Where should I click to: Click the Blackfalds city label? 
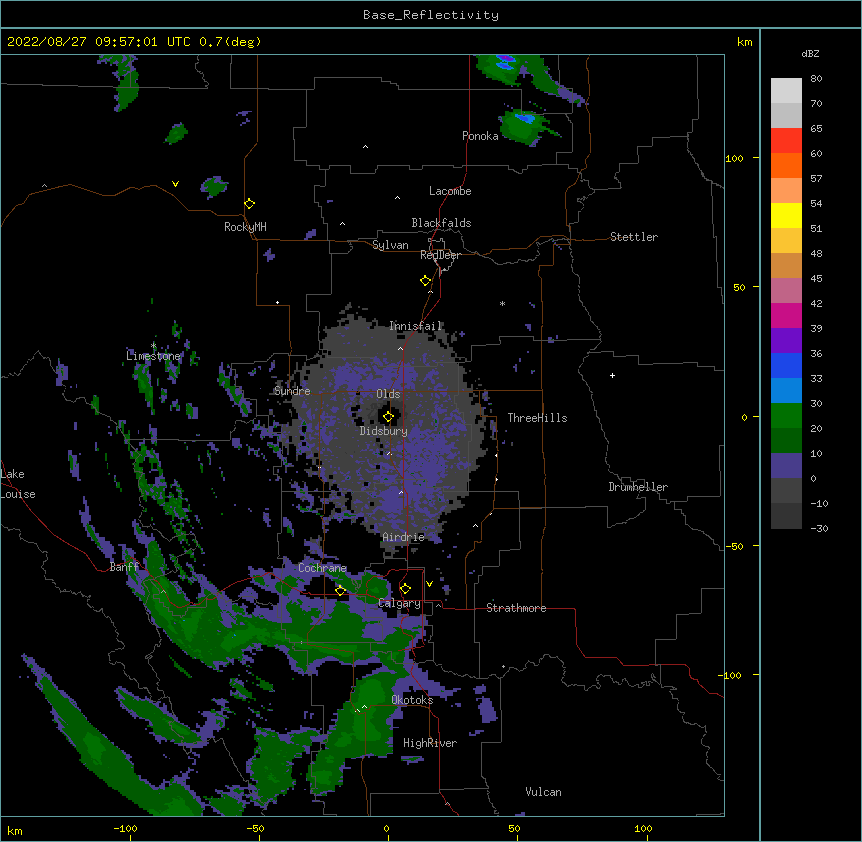point(441,223)
